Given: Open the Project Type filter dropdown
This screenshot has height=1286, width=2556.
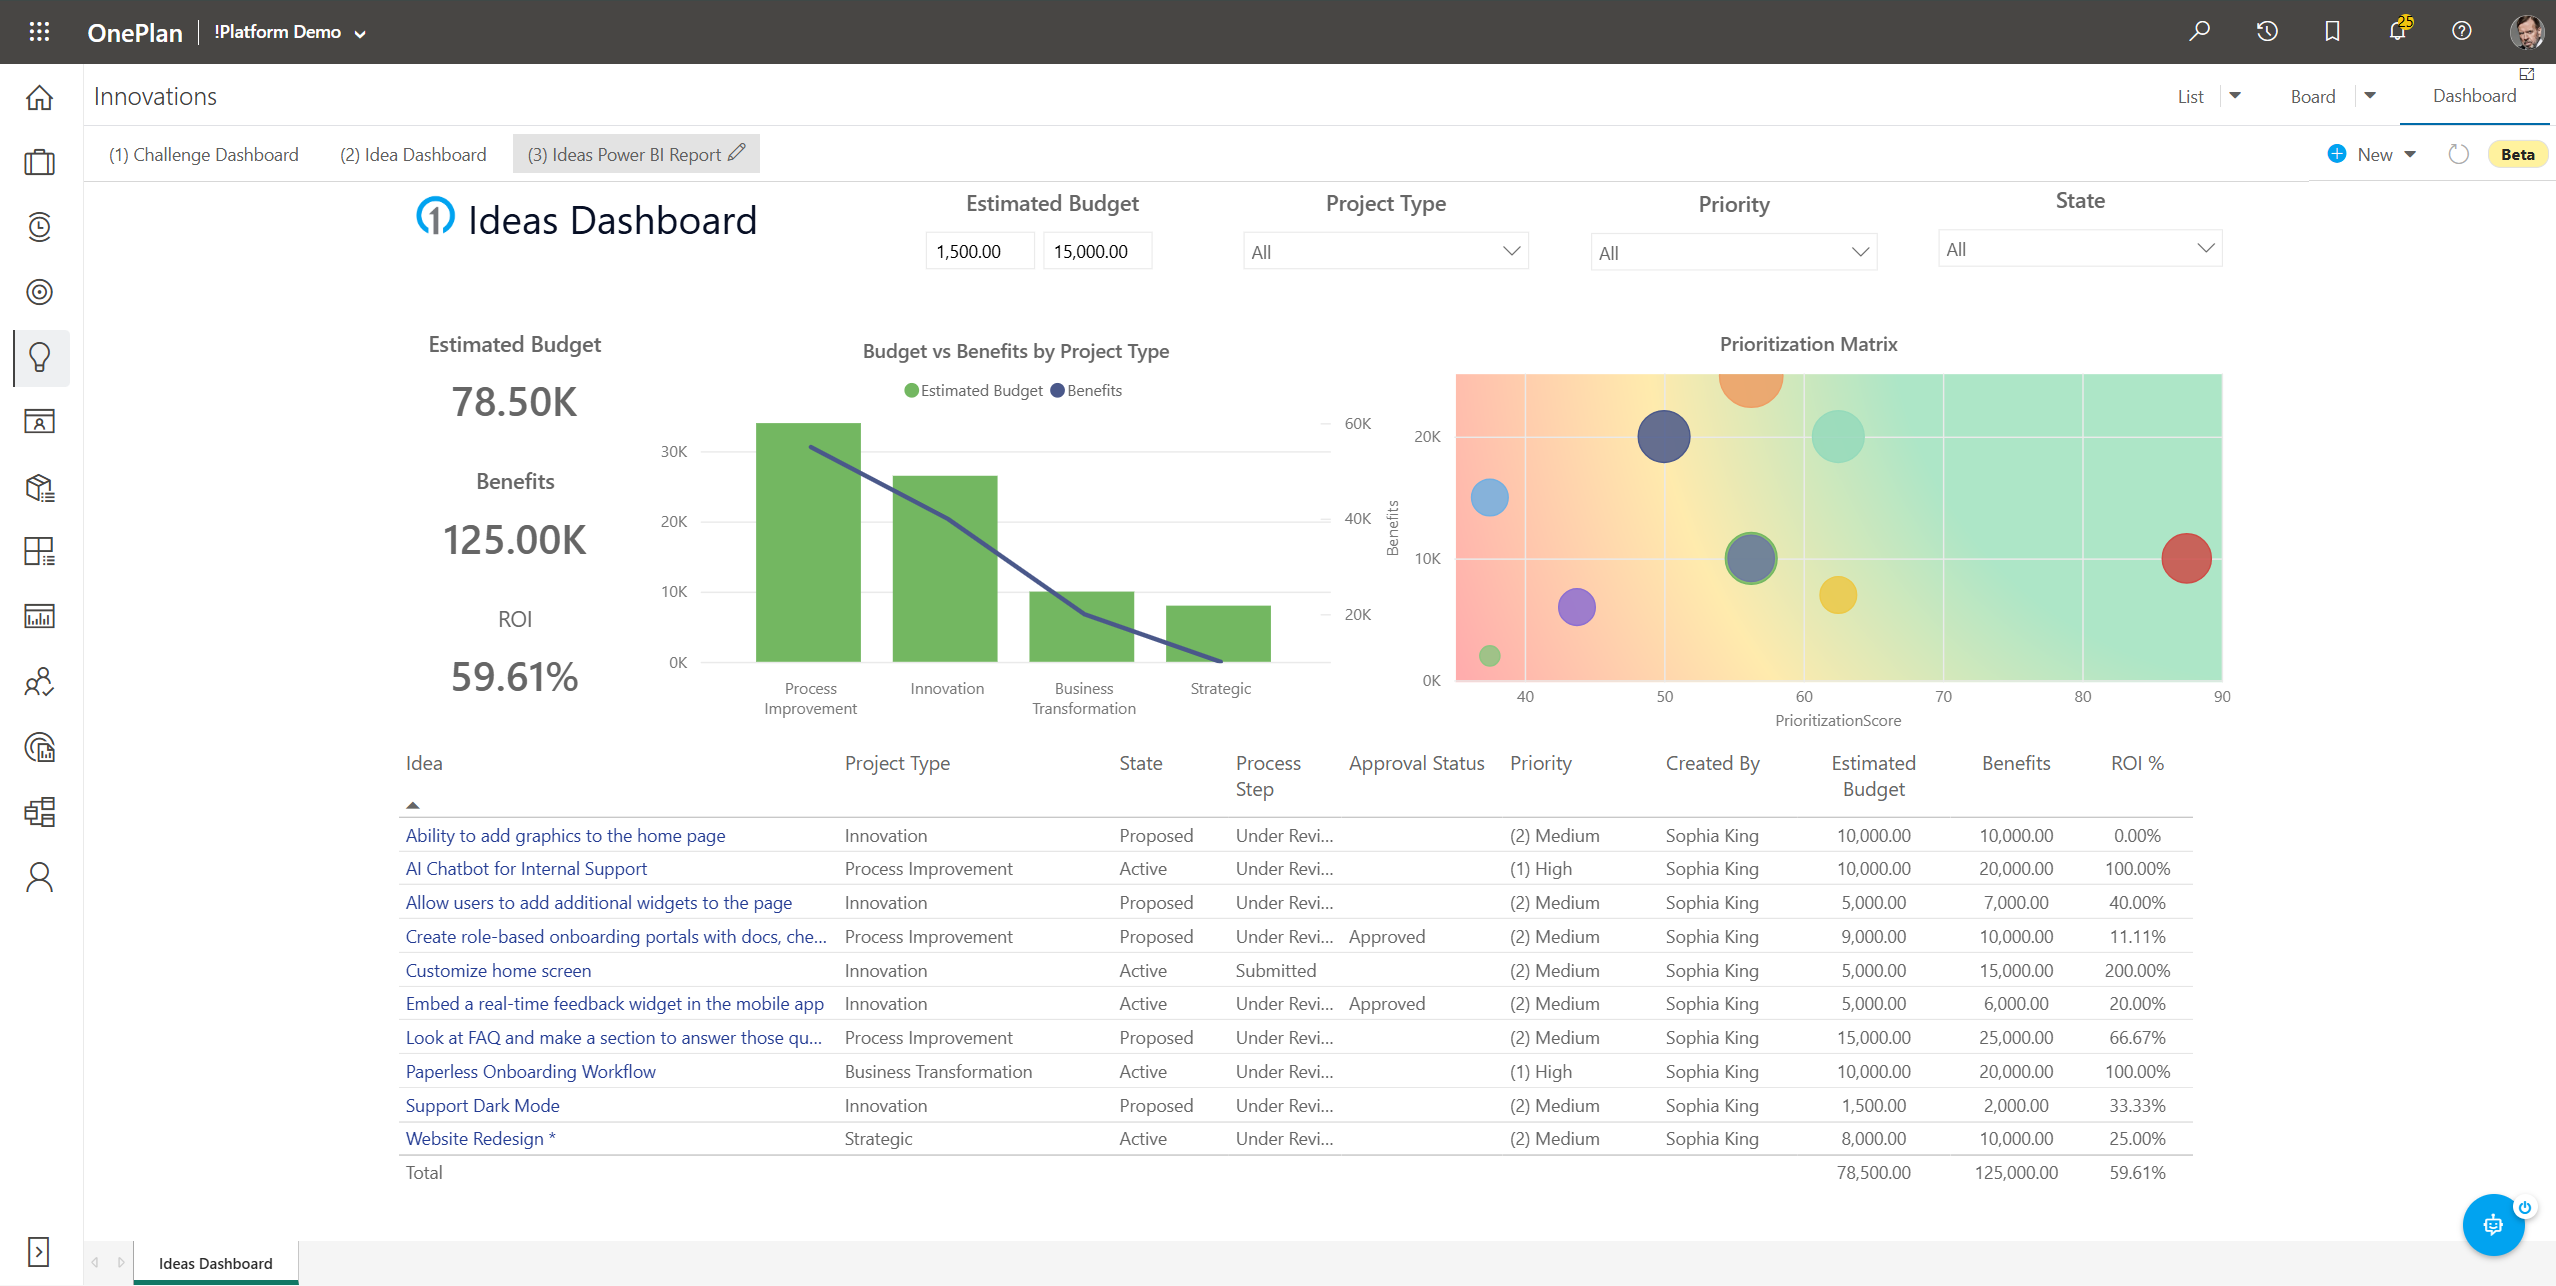Looking at the screenshot, I should click(x=1385, y=252).
